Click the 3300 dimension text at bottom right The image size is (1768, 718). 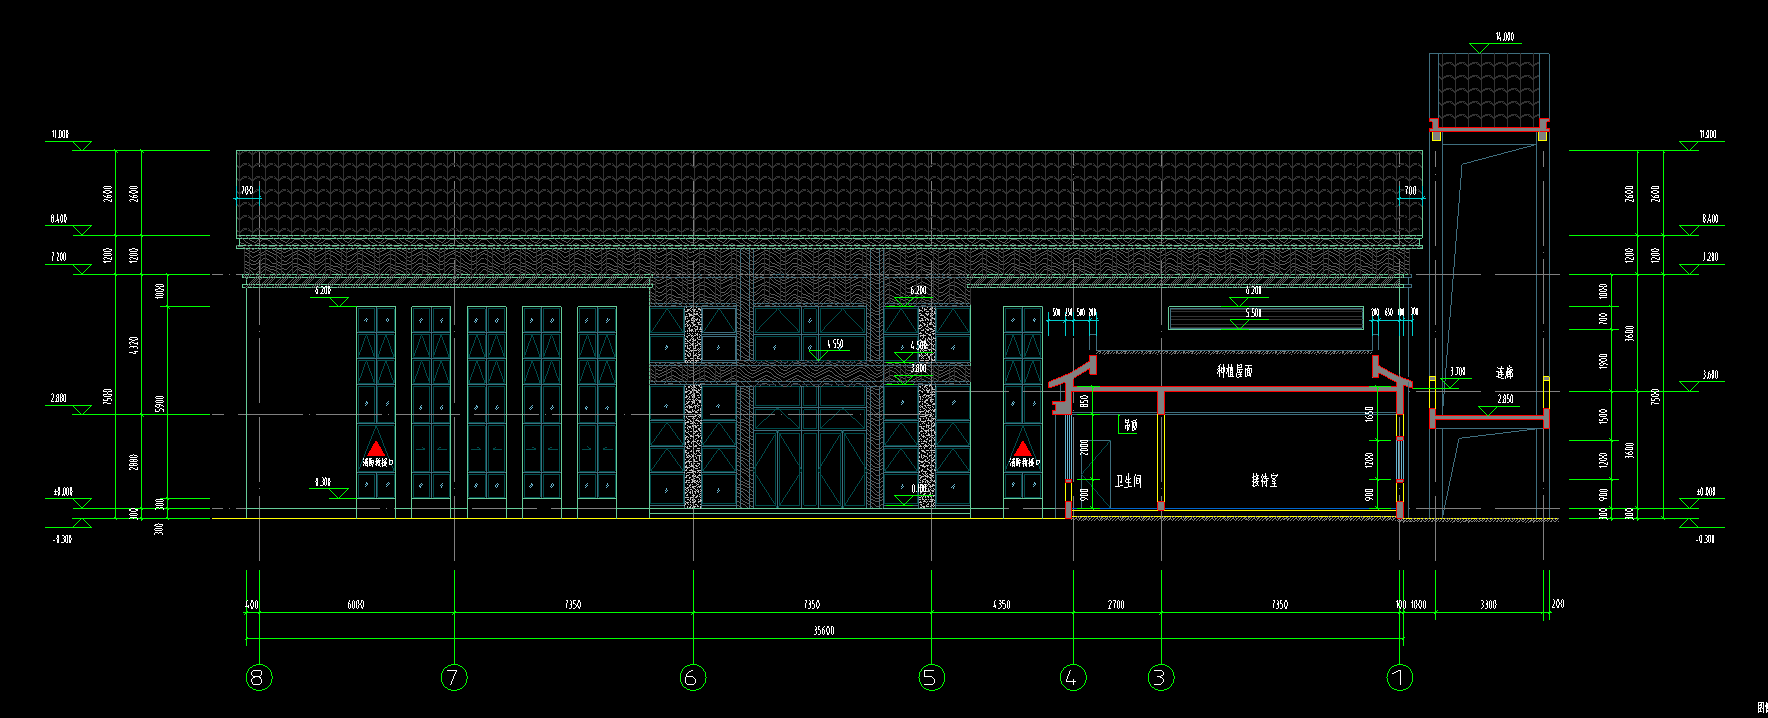pyautogui.click(x=1488, y=605)
